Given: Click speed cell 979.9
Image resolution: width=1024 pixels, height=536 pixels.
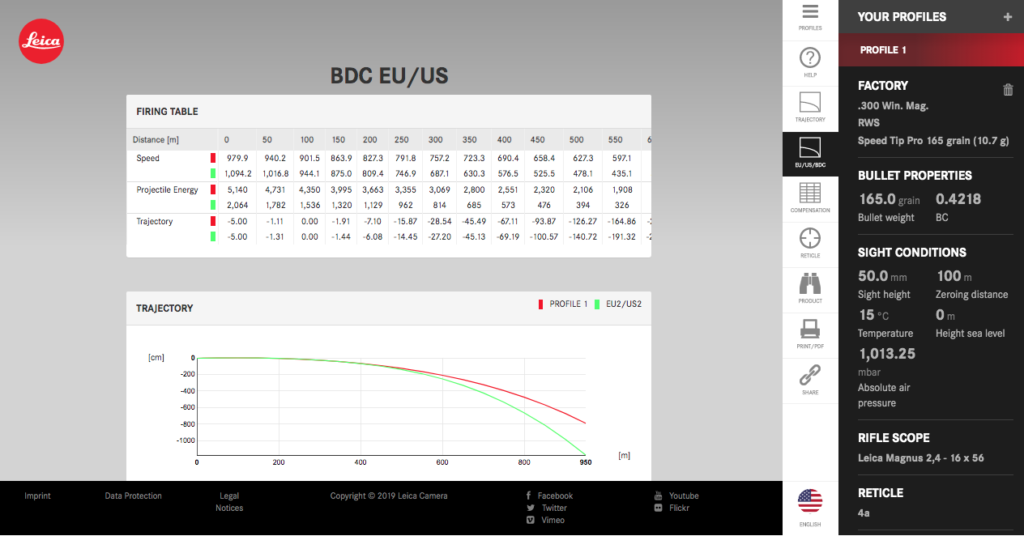Looking at the screenshot, I should pos(237,158).
